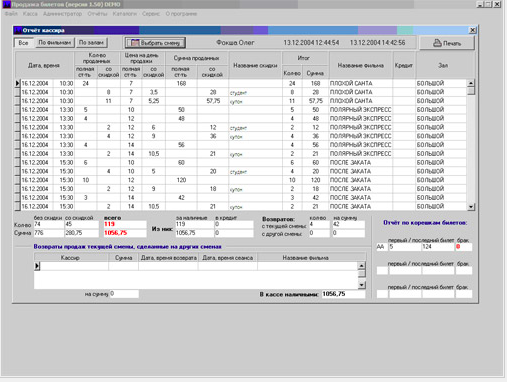Select ПЛОХОЙ САНТА in the 24-ticket row

[361, 83]
